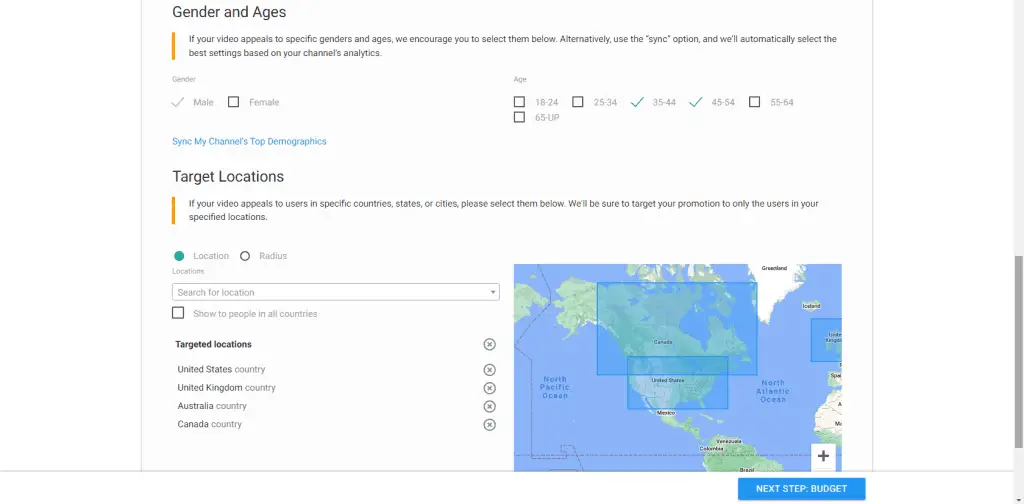Untick the 45-54 age group
1024x504 pixels.
696,102
